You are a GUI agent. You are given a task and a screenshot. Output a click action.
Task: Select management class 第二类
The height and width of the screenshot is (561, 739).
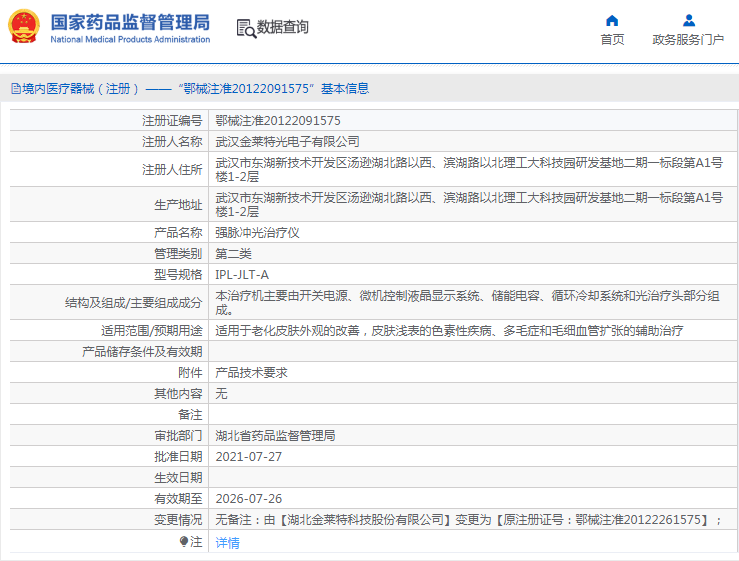tap(233, 254)
